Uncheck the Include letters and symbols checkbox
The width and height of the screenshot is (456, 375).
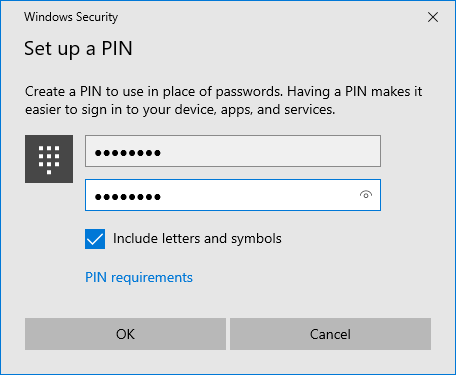tap(95, 239)
